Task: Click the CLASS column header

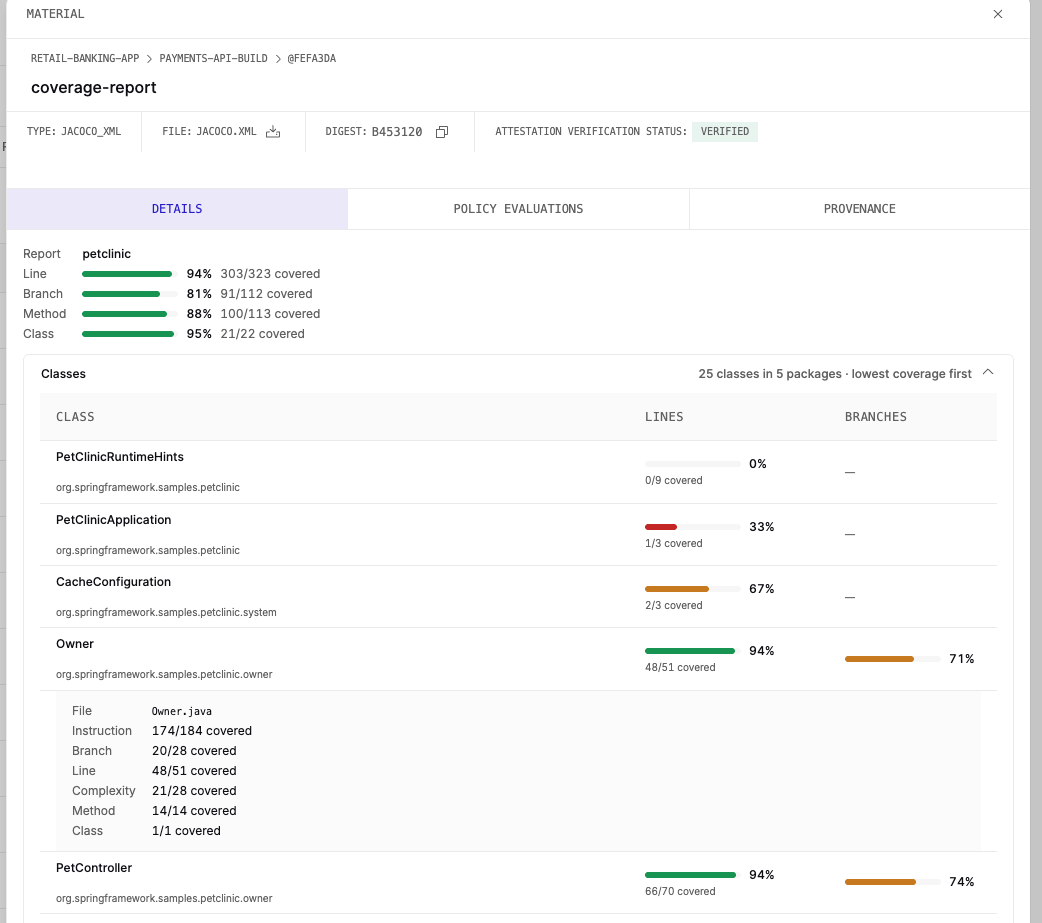Action: 75,417
